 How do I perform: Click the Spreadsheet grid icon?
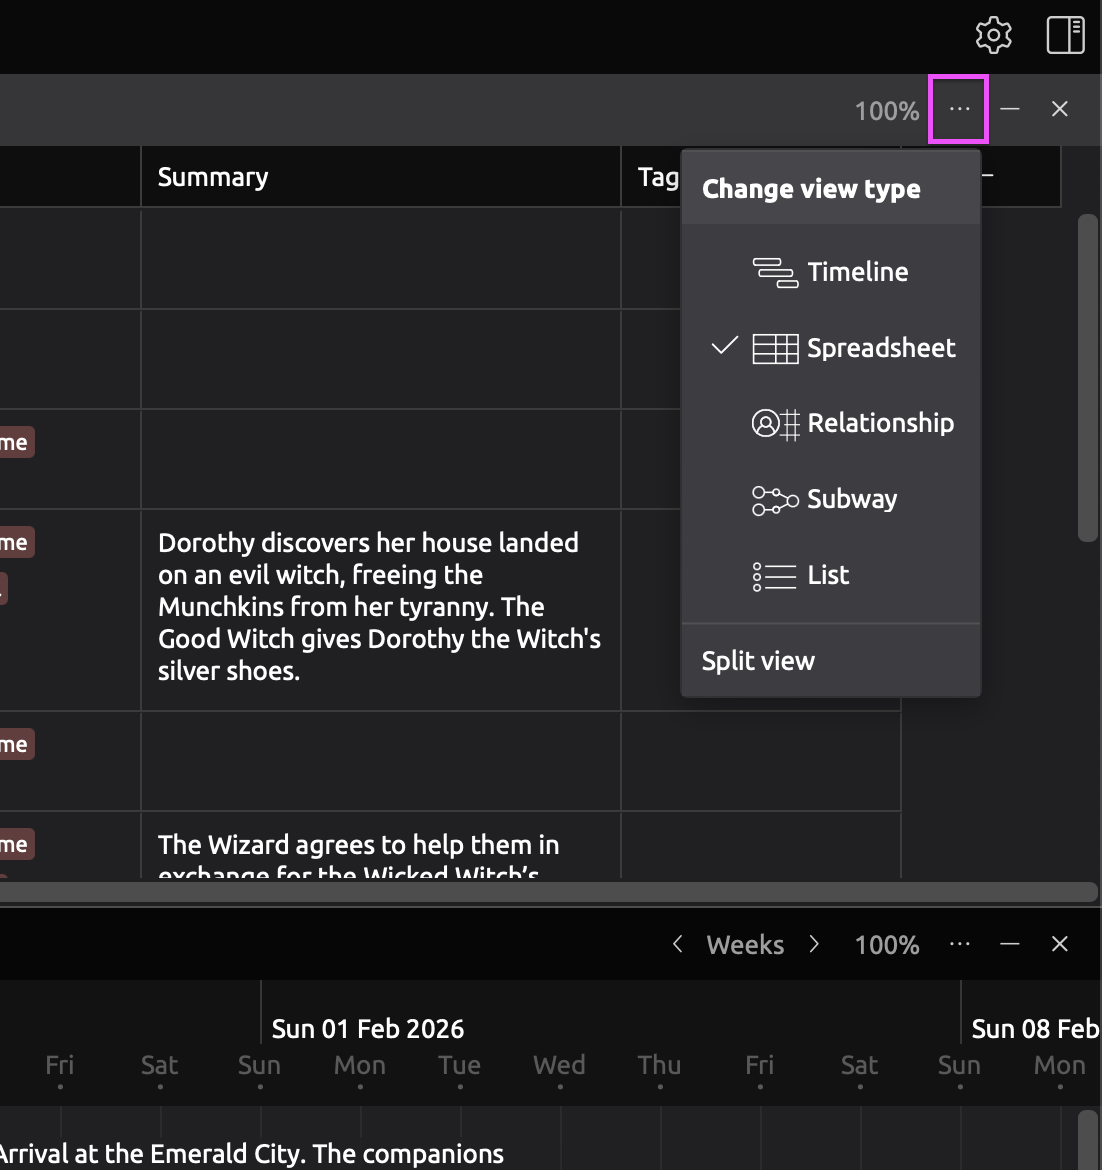click(x=775, y=348)
